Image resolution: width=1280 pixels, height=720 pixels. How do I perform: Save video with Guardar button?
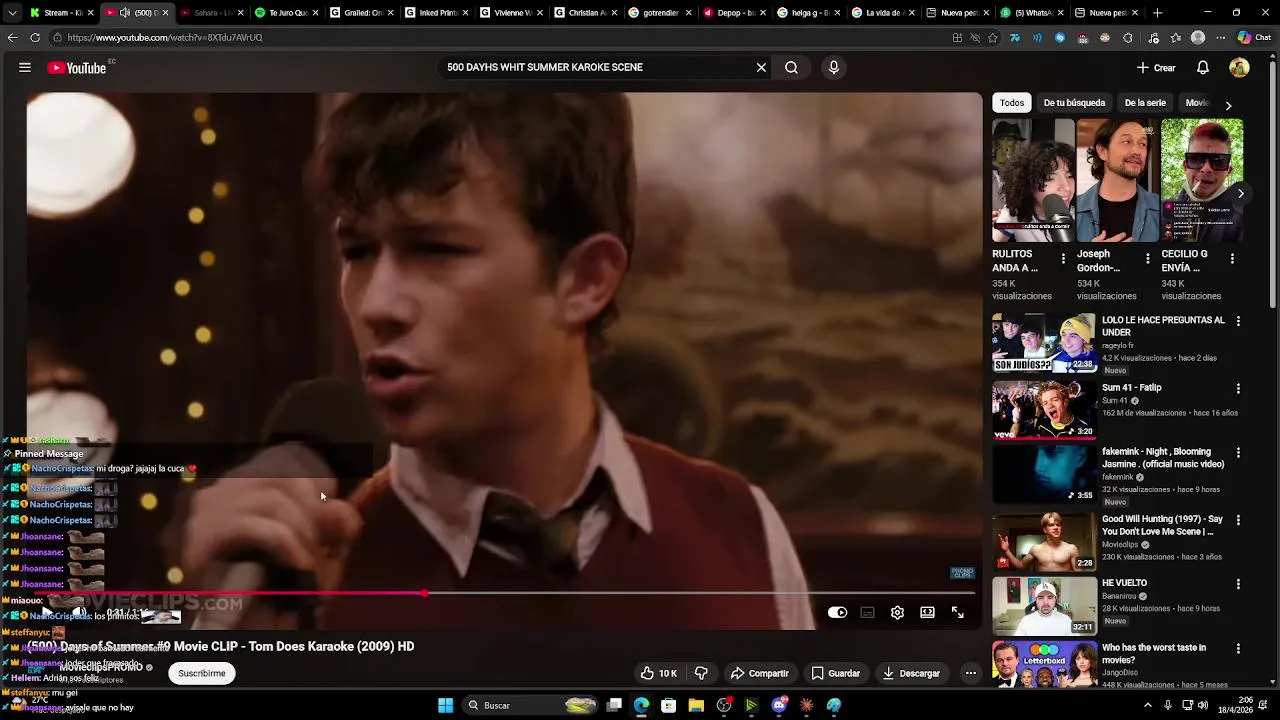pyautogui.click(x=835, y=673)
